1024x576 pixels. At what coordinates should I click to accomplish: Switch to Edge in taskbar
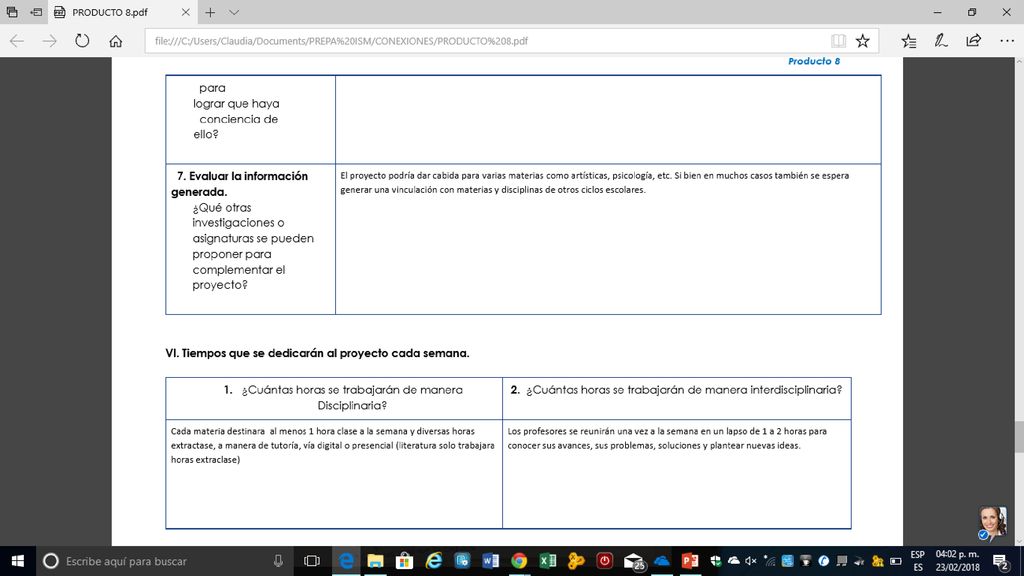[x=346, y=561]
